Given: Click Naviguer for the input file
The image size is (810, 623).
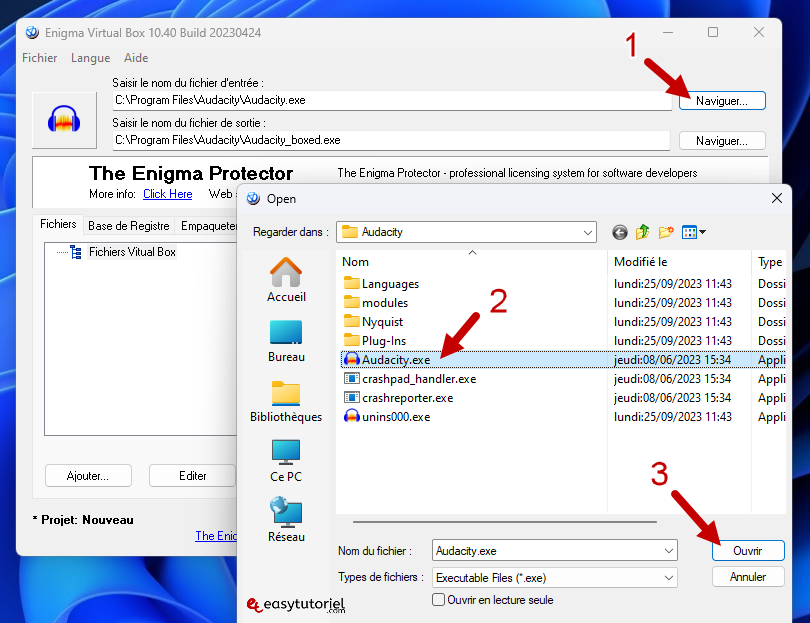Looking at the screenshot, I should point(722,101).
